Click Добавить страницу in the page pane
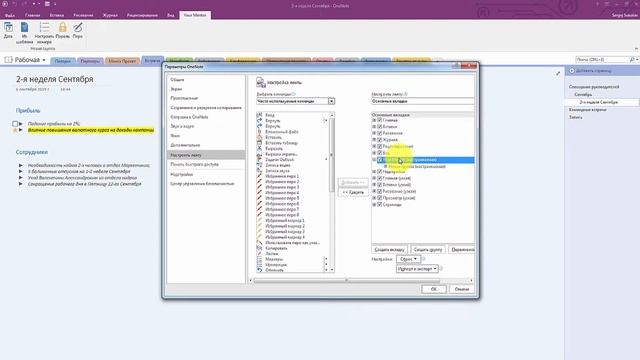Image resolution: width=640 pixels, height=360 pixels. point(593,71)
